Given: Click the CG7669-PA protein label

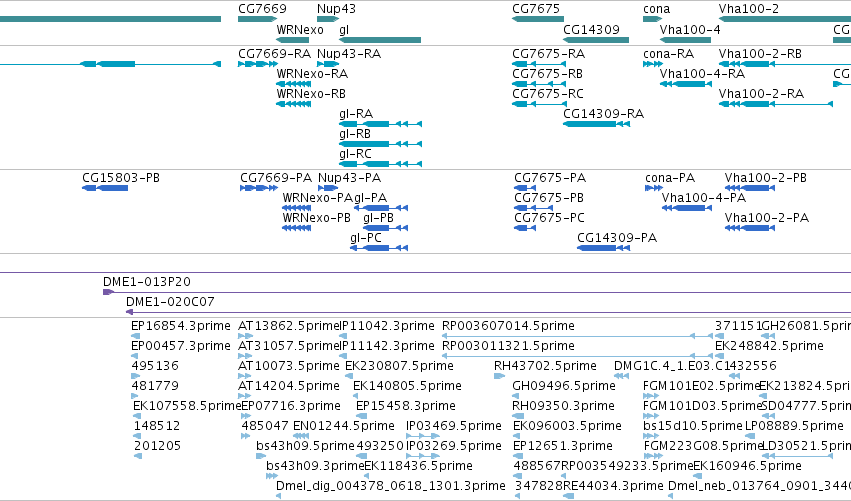Looking at the screenshot, I should tap(276, 178).
